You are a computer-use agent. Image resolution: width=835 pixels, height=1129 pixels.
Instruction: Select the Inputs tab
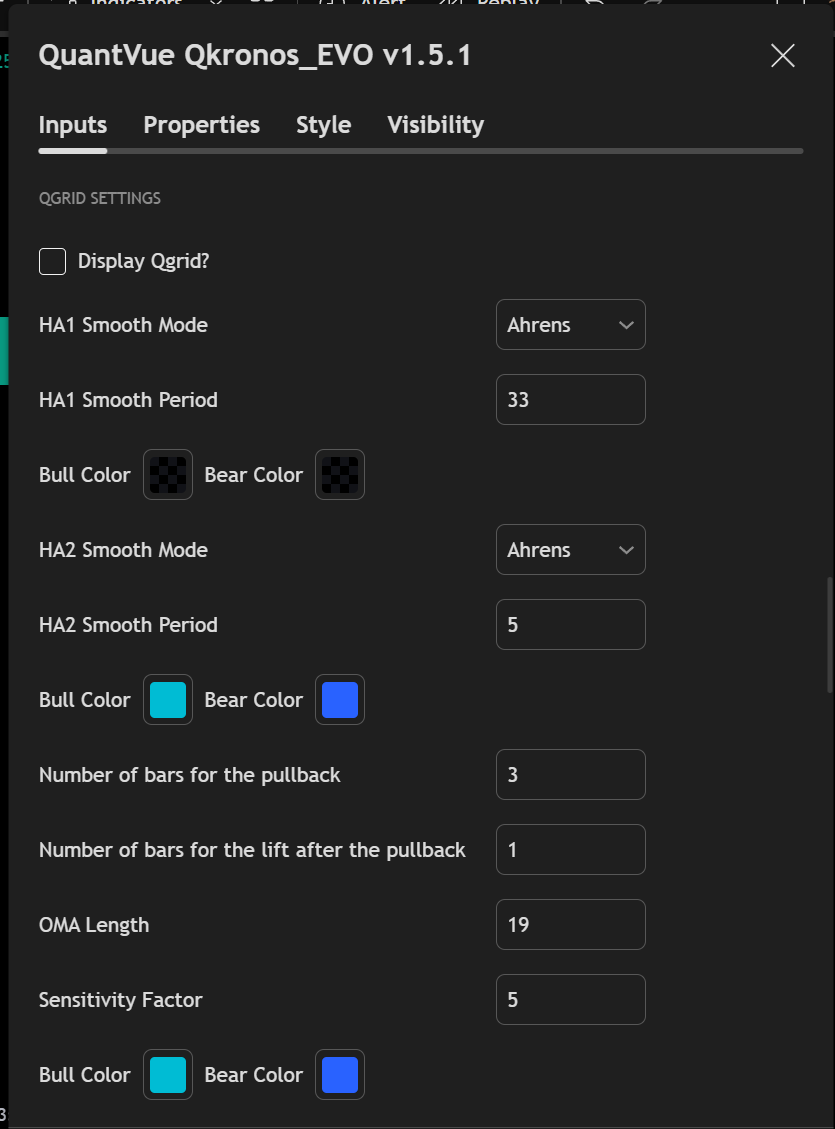[73, 125]
